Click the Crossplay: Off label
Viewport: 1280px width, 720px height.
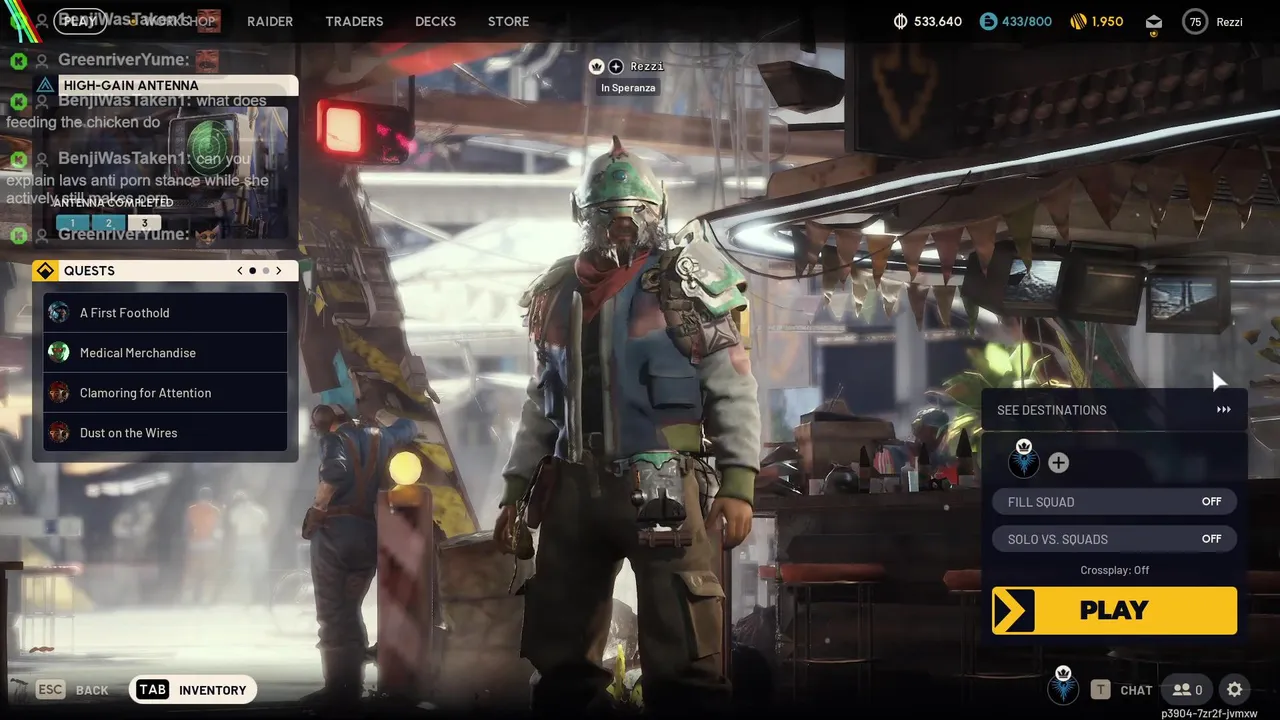[x=1114, y=570]
